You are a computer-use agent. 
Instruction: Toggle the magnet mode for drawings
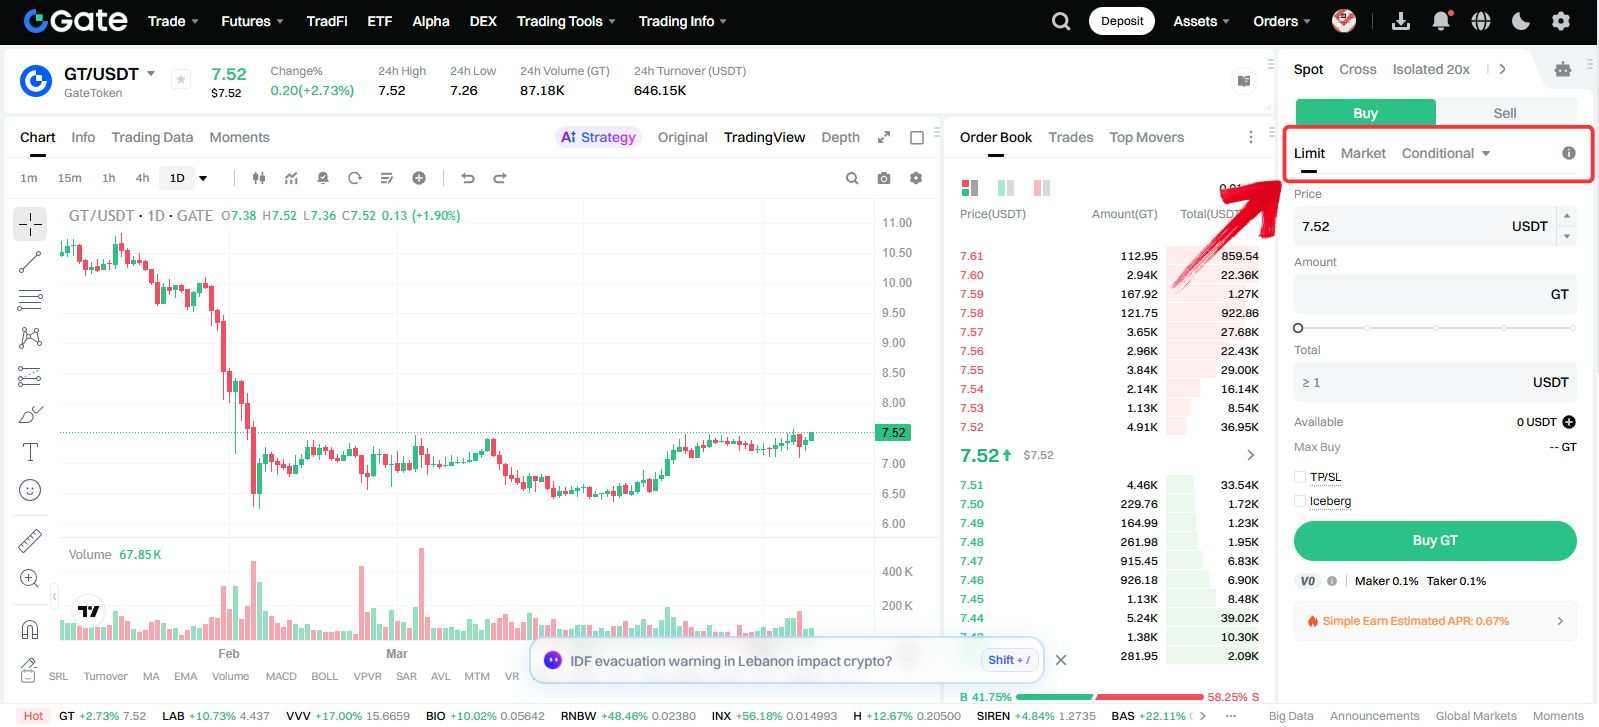30,629
